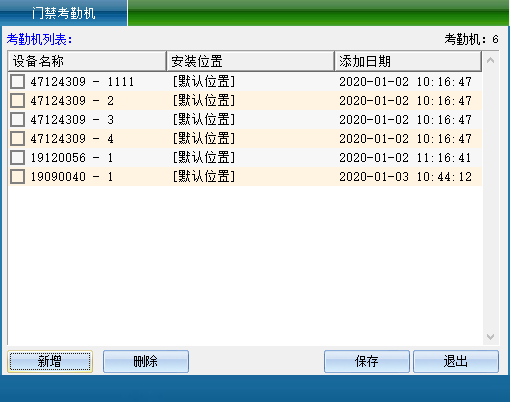Click the scrollbar up arrow
This screenshot has width=510, height=402.
(x=490, y=61)
